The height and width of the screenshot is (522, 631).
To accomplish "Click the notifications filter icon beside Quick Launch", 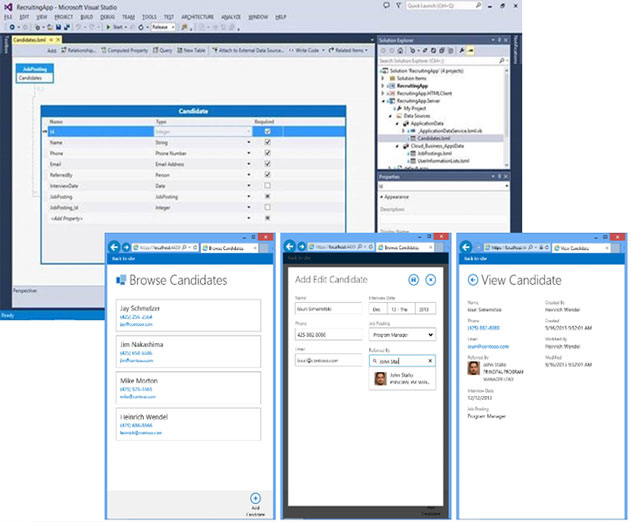I will coord(398,6).
